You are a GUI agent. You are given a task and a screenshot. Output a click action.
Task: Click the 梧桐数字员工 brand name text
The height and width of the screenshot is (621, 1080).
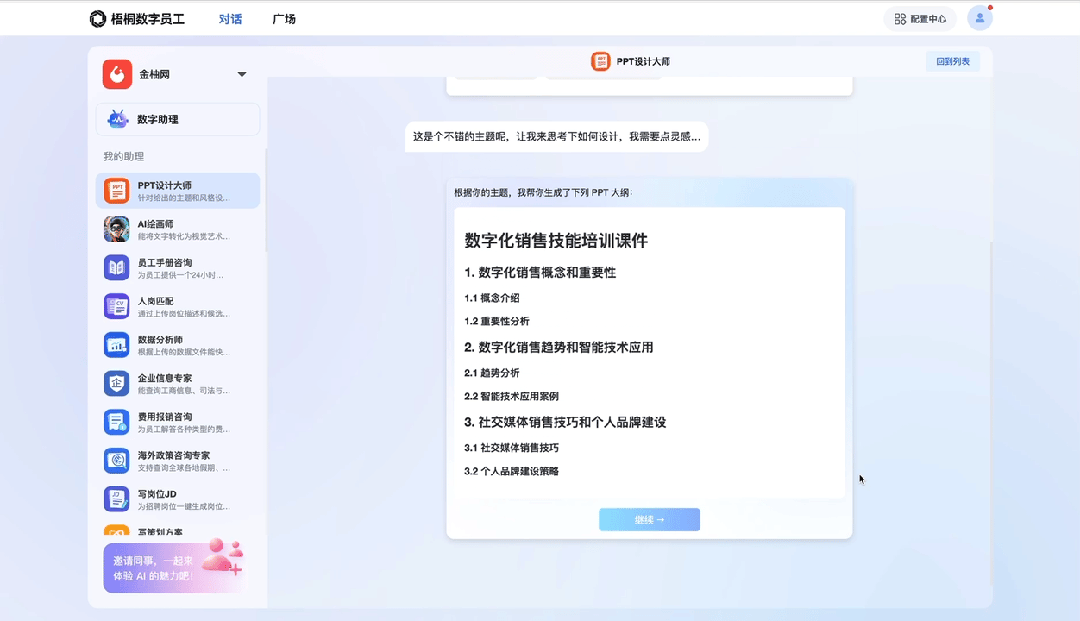(147, 19)
